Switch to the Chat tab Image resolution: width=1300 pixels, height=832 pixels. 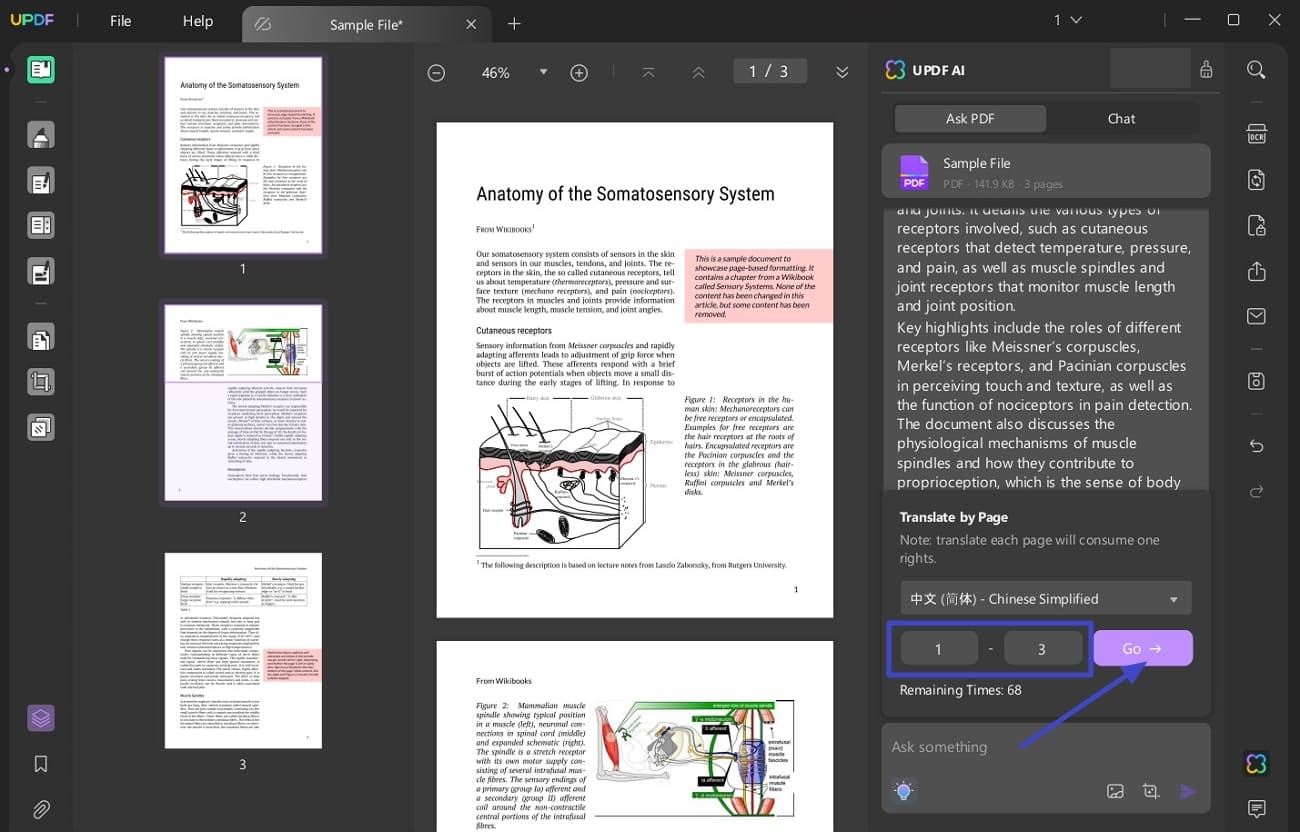pos(1120,118)
